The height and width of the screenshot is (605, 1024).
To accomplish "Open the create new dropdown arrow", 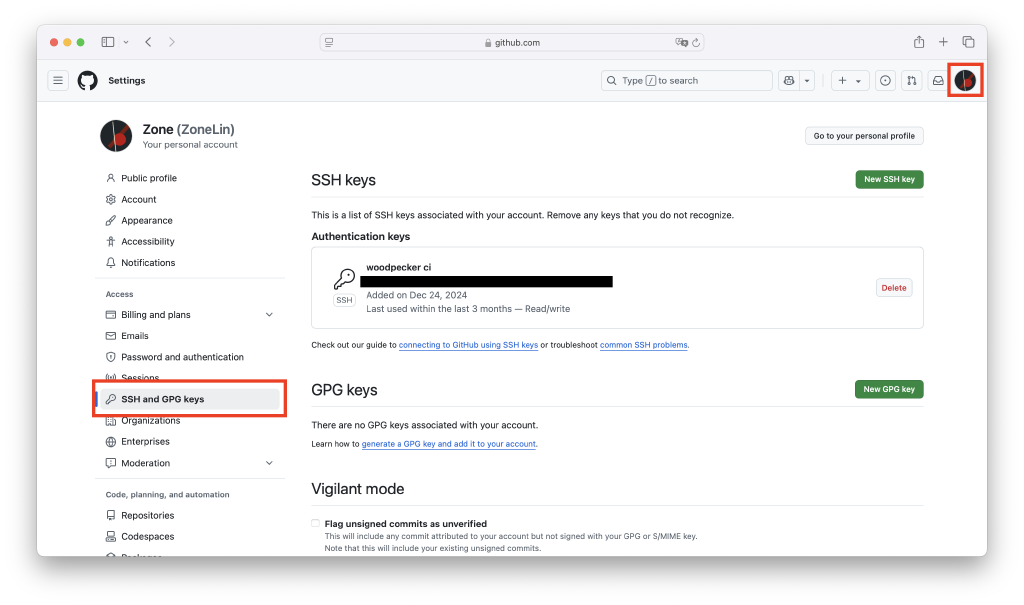I will (x=861, y=80).
